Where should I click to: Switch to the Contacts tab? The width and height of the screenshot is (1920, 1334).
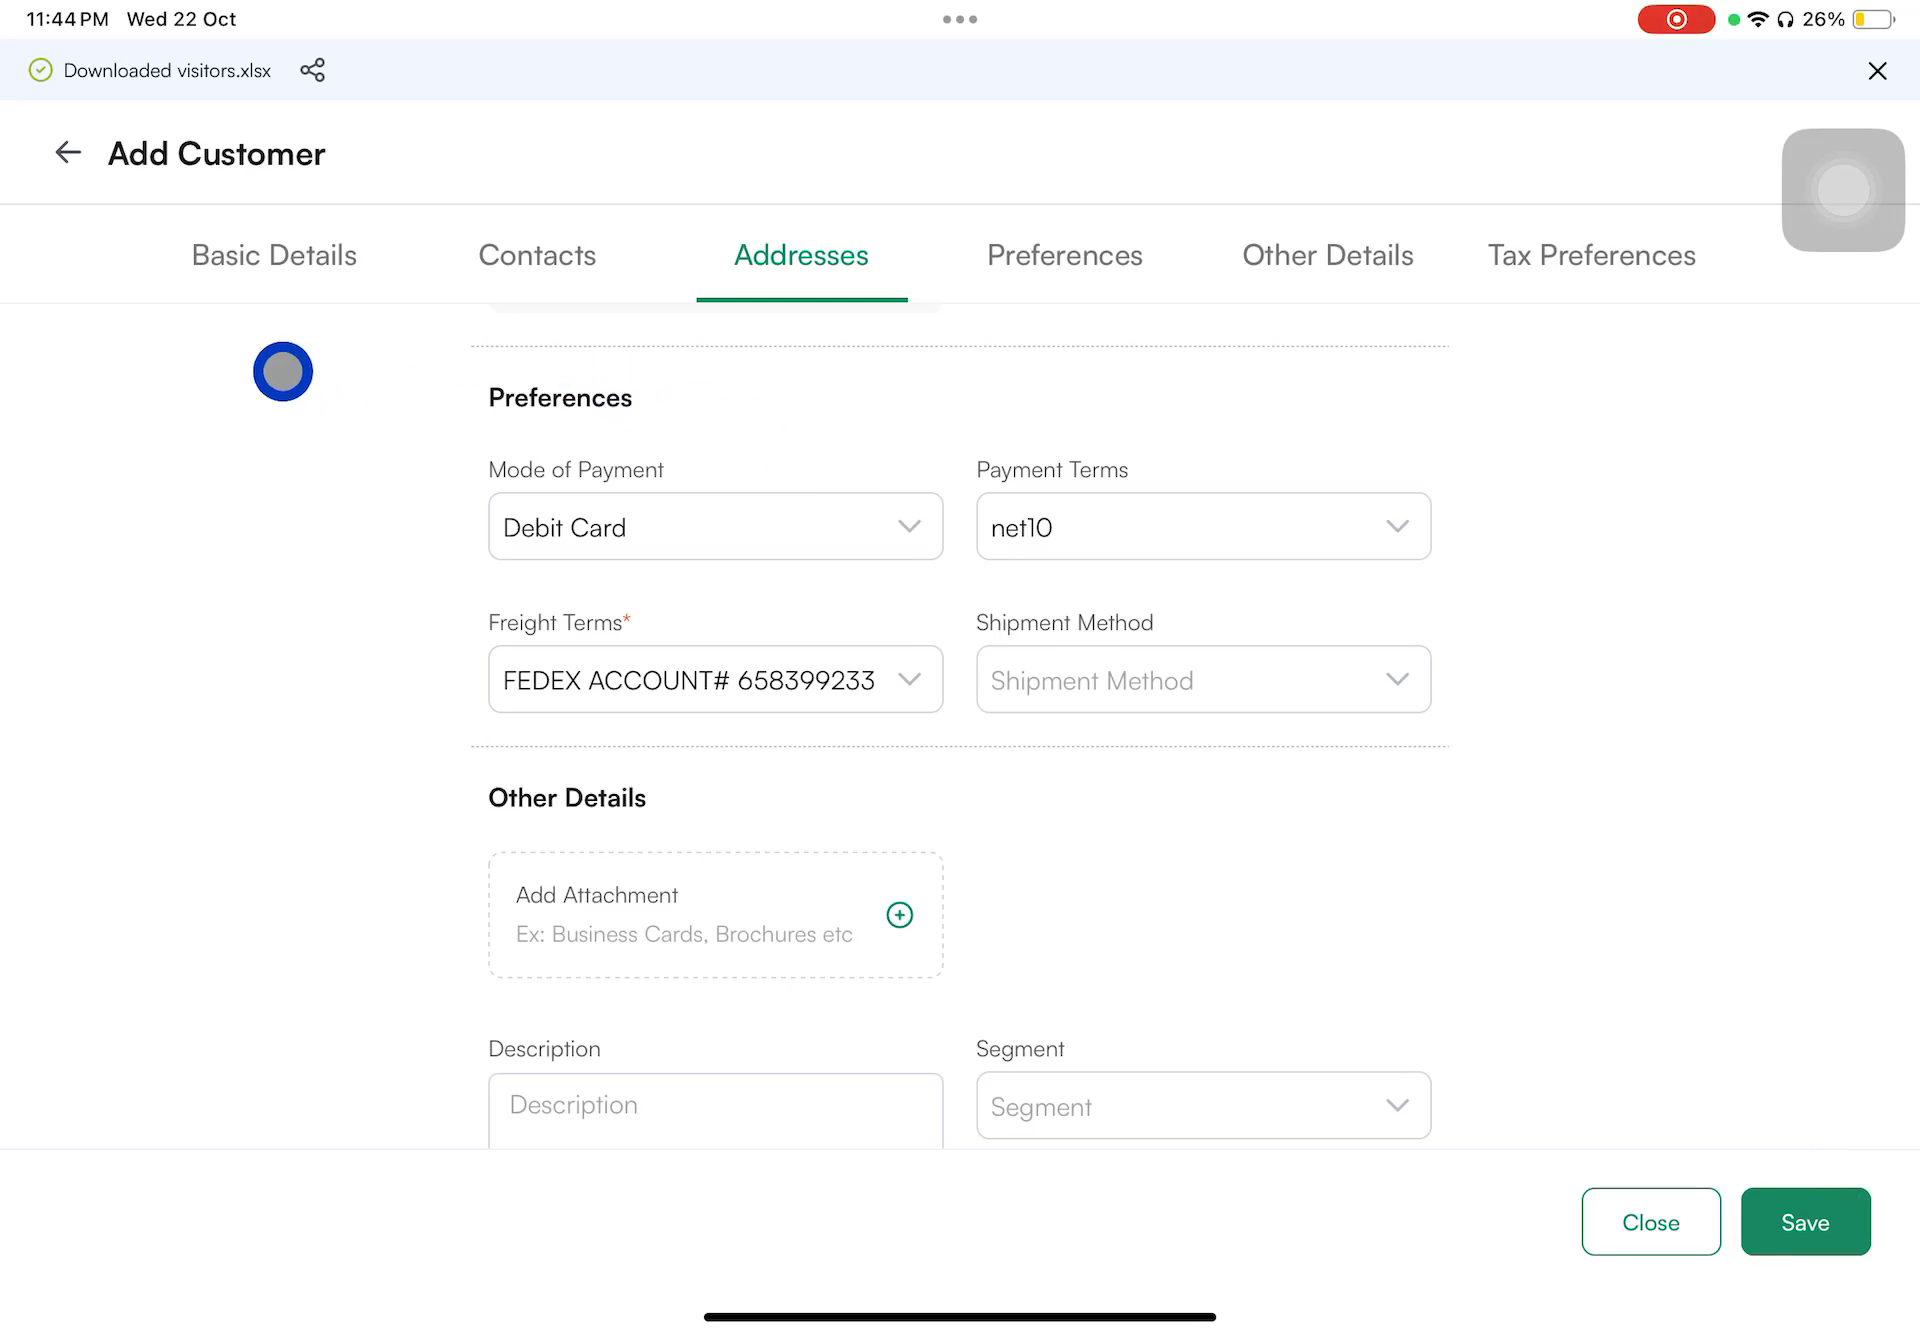[x=537, y=255]
